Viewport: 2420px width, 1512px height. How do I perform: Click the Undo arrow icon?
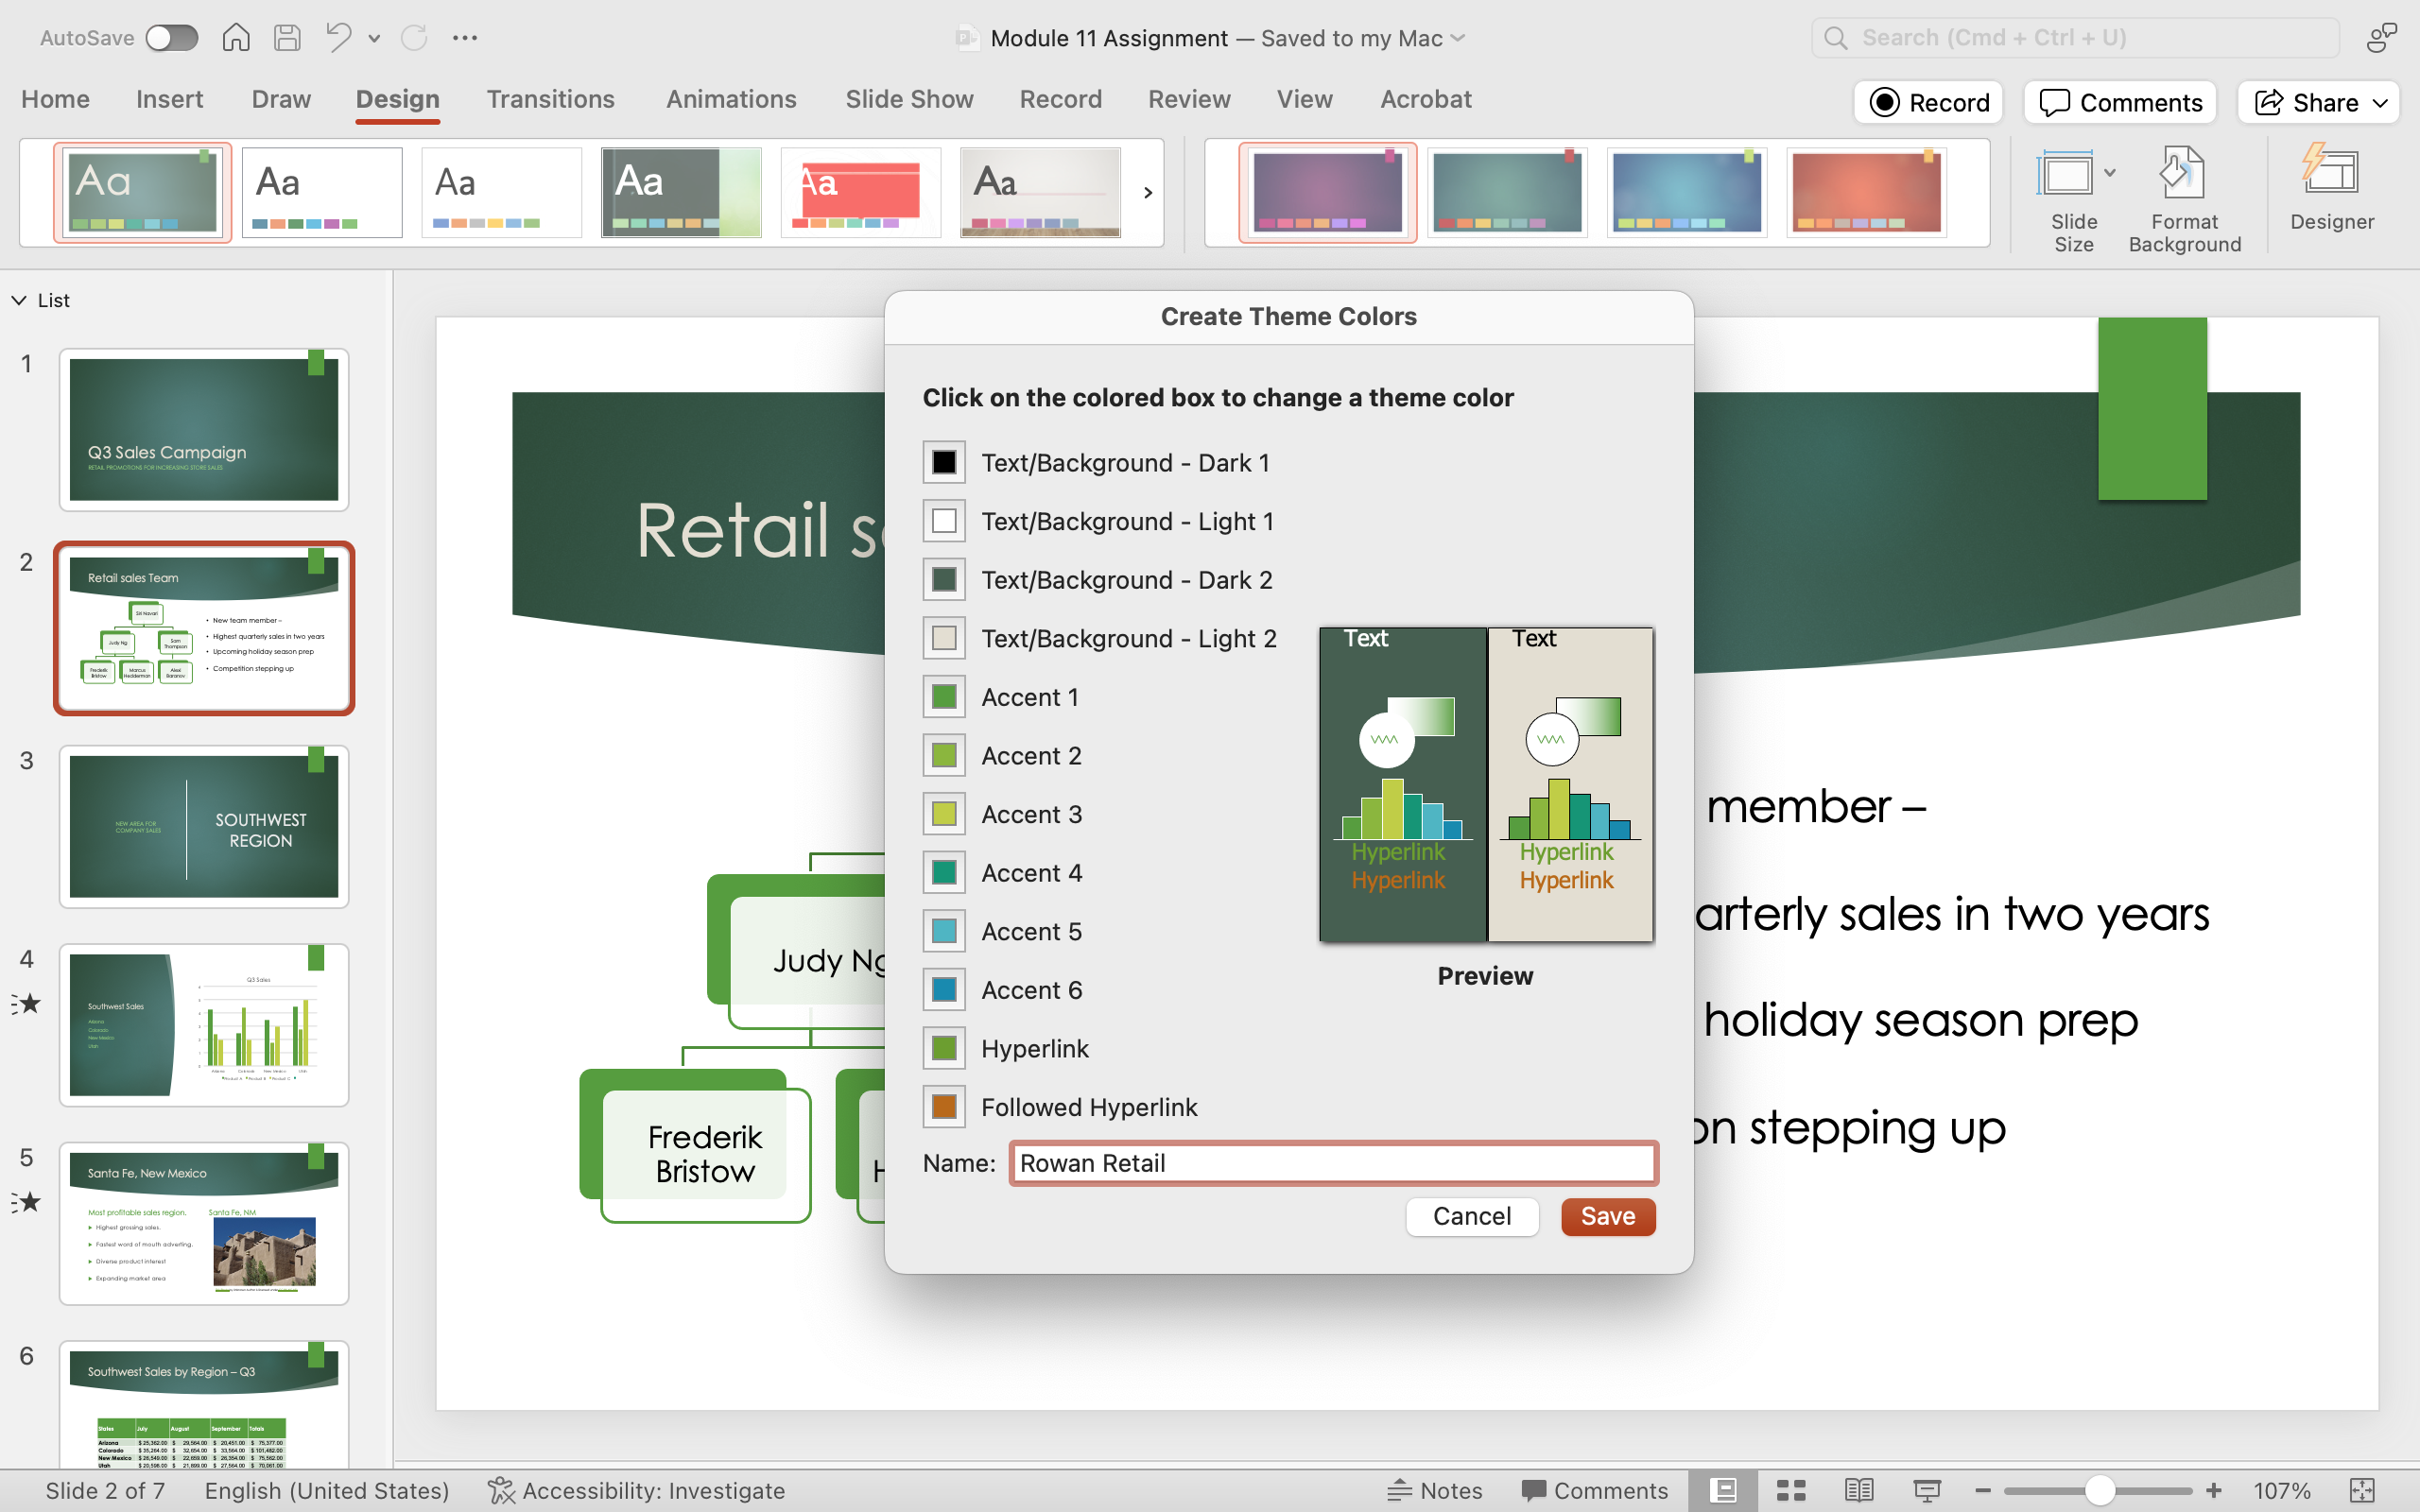[339, 38]
